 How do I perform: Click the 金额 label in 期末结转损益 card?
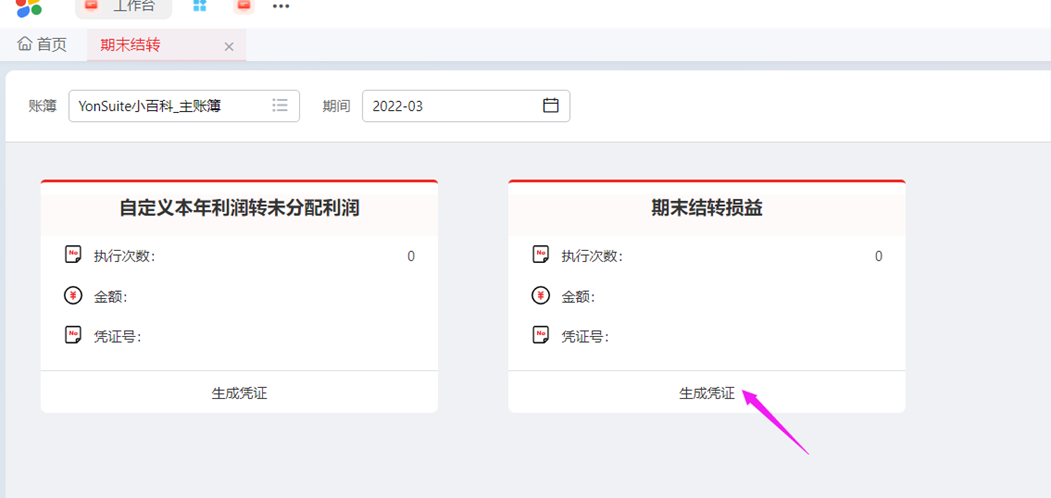578,297
